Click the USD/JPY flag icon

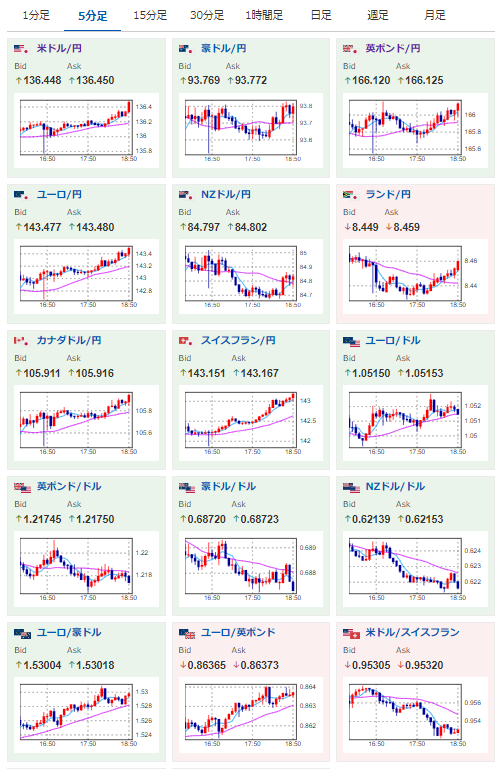pos(22,49)
